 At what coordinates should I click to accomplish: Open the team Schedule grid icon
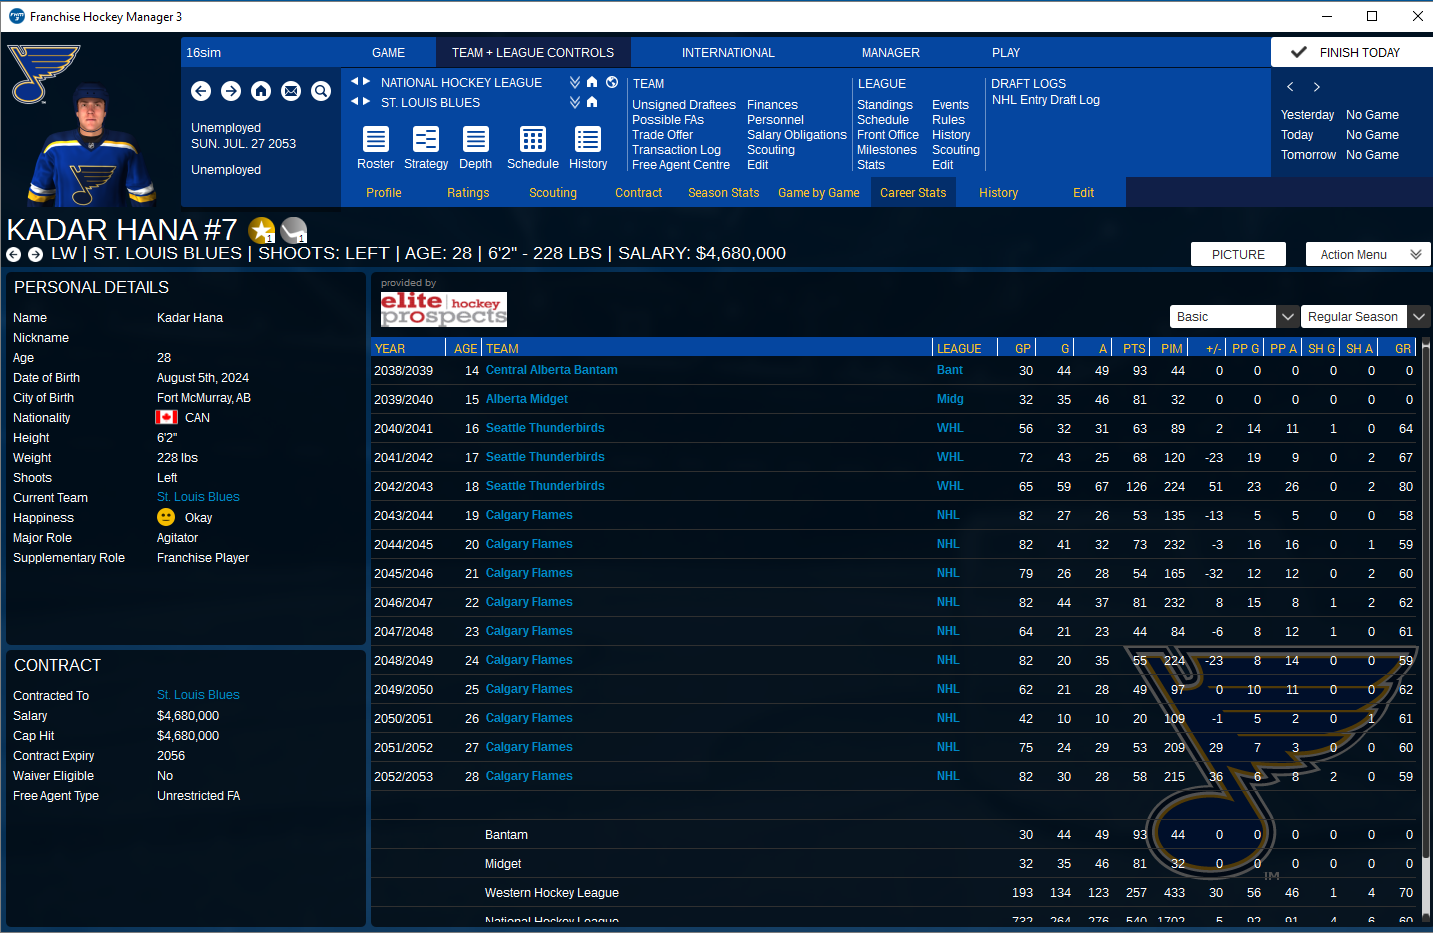(x=533, y=147)
